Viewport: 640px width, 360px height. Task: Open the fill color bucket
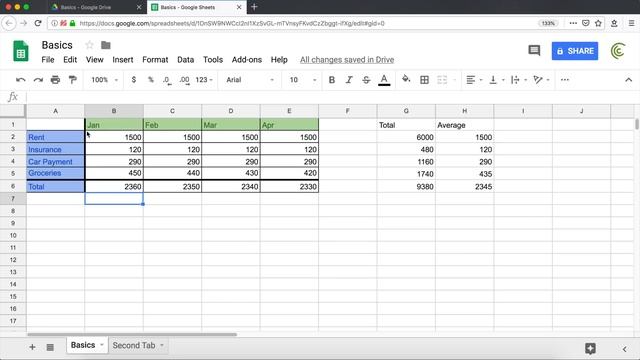(406, 79)
